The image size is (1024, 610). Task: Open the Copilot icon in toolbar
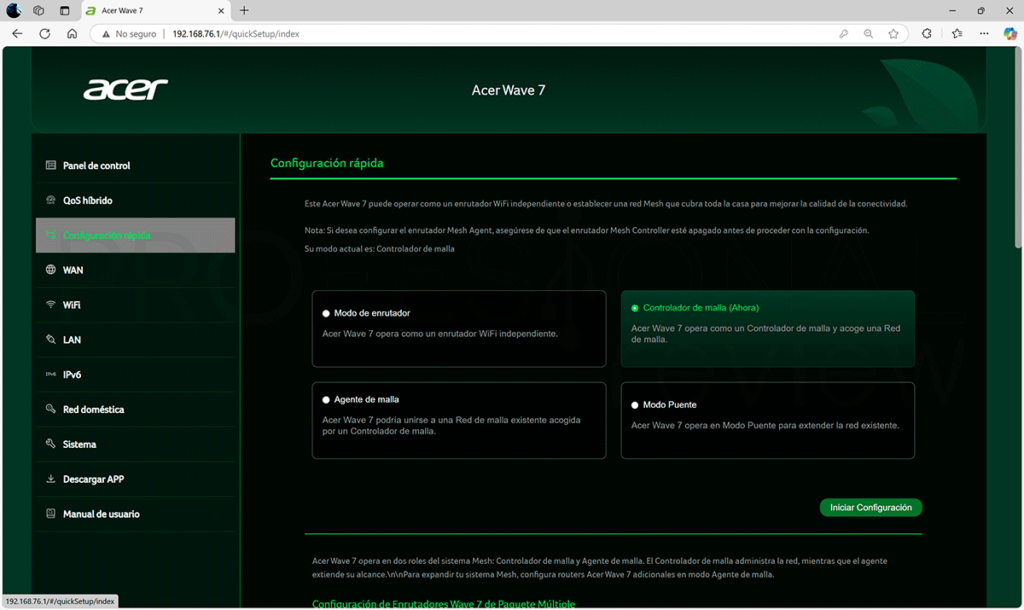[1010, 33]
